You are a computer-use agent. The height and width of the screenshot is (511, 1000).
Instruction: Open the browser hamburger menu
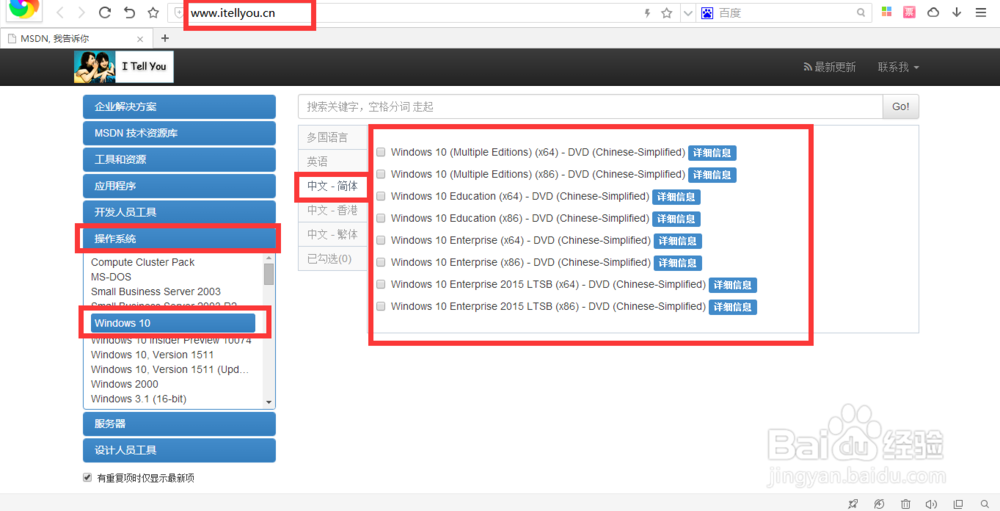[x=981, y=12]
